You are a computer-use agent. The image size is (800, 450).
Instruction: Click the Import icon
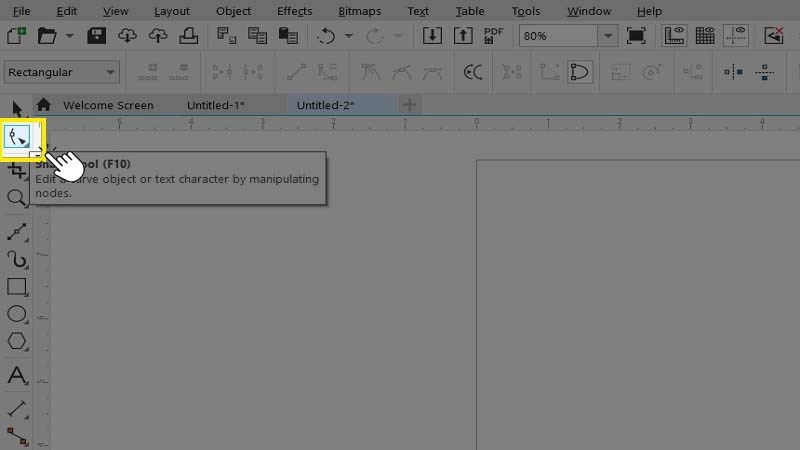(x=432, y=36)
